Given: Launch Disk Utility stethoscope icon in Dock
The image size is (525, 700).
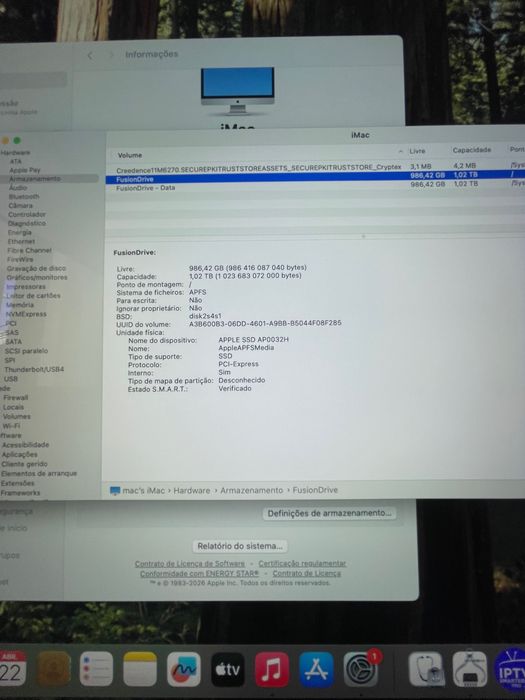Looking at the screenshot, I should (x=426, y=669).
